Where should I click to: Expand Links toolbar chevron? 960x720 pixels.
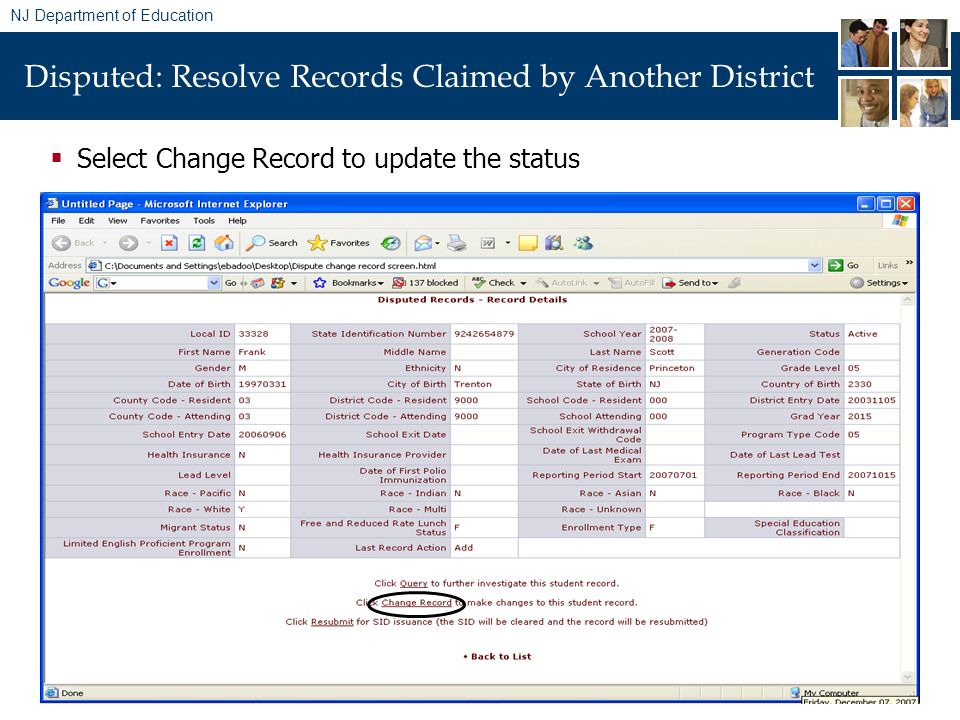pyautogui.click(x=909, y=263)
